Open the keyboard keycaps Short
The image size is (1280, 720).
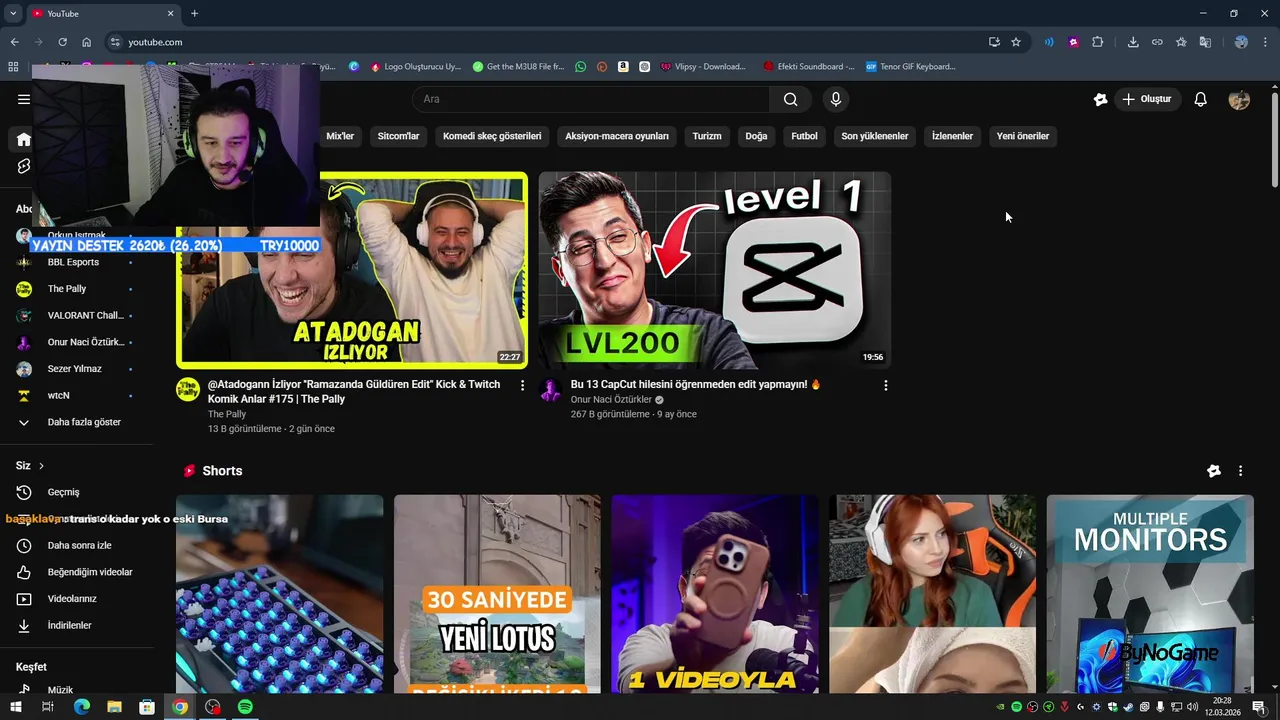click(279, 594)
